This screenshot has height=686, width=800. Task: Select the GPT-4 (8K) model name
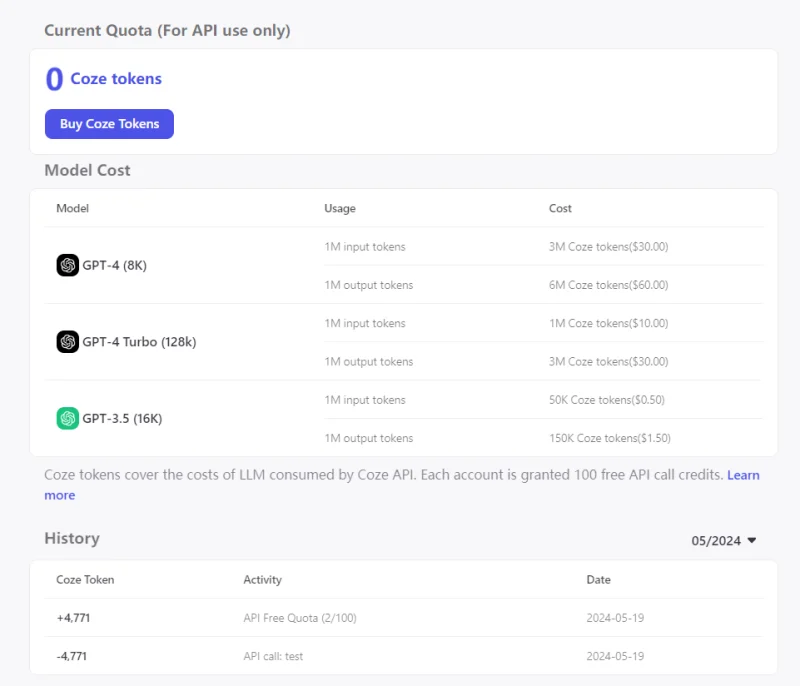114,265
